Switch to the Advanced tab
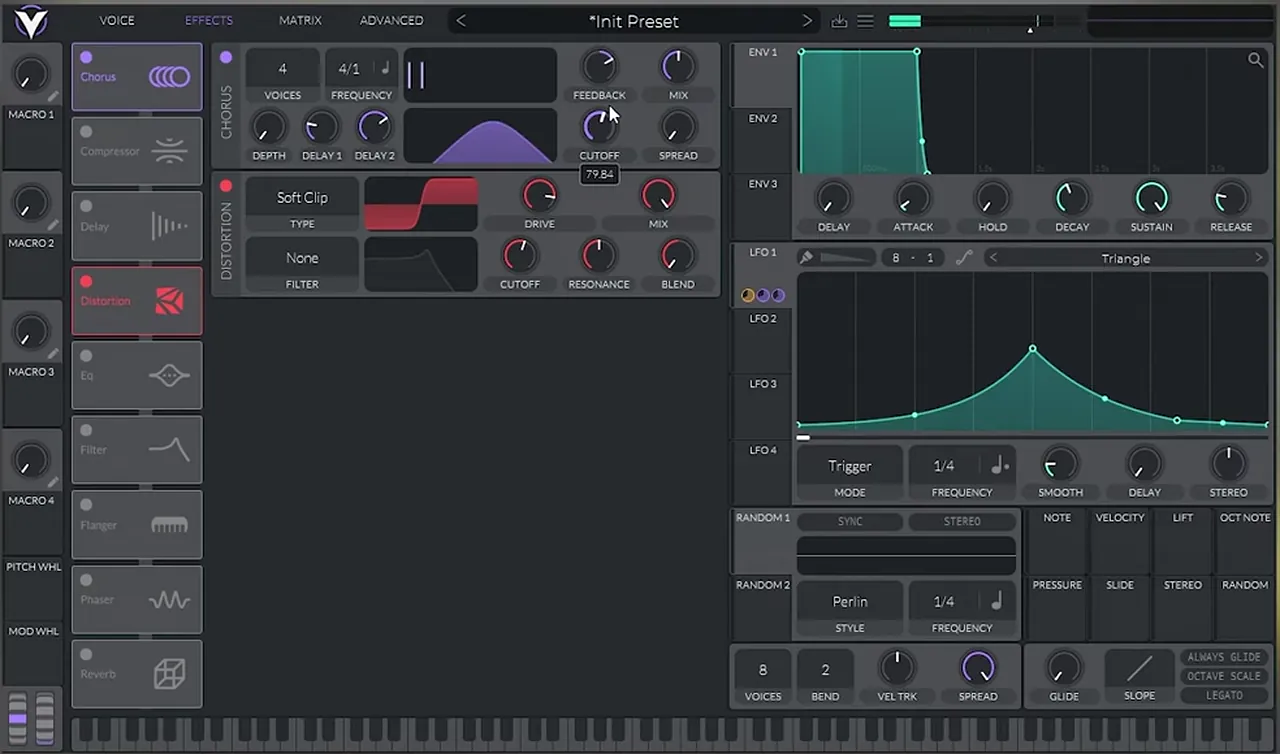Viewport: 1280px width, 754px height. coord(391,20)
